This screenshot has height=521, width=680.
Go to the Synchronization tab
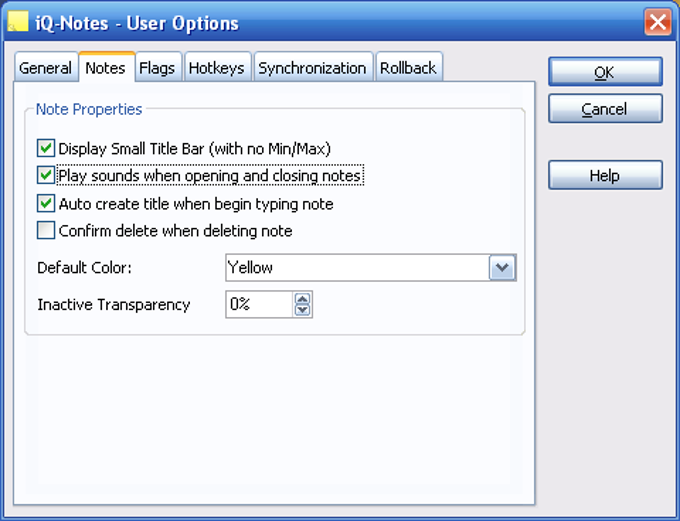(x=312, y=68)
